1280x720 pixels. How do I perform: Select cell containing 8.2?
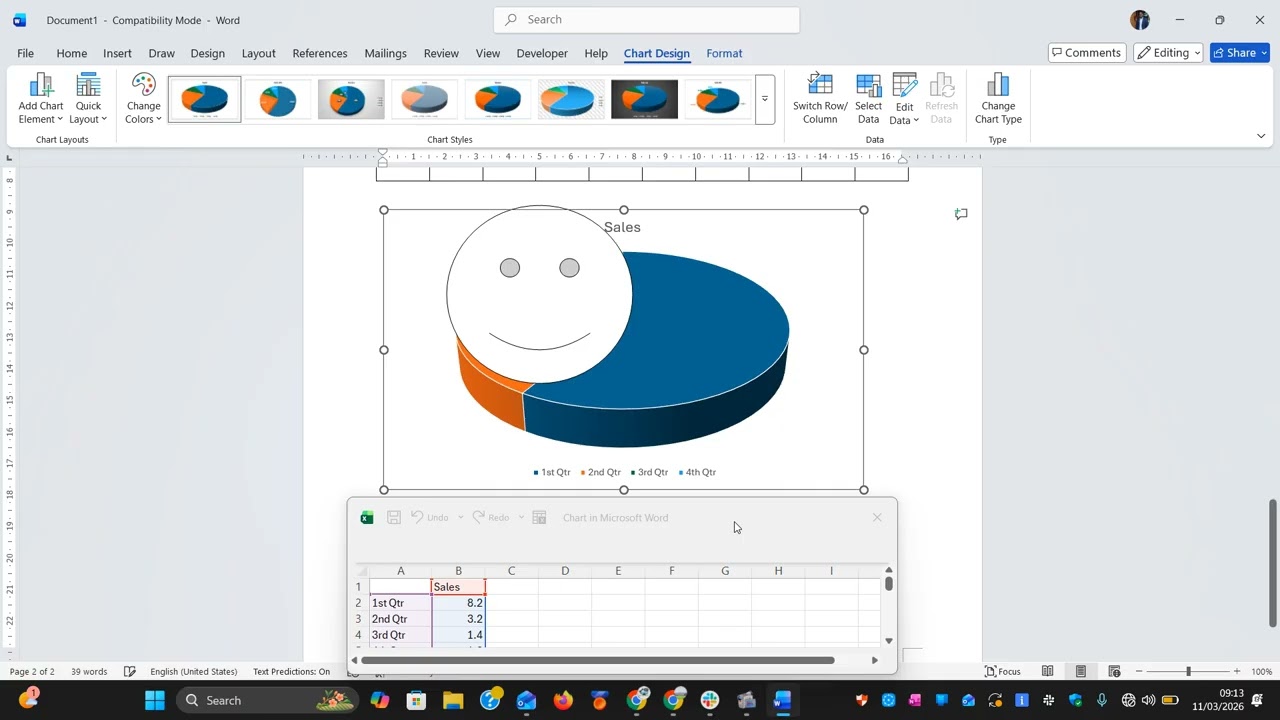[x=458, y=603]
